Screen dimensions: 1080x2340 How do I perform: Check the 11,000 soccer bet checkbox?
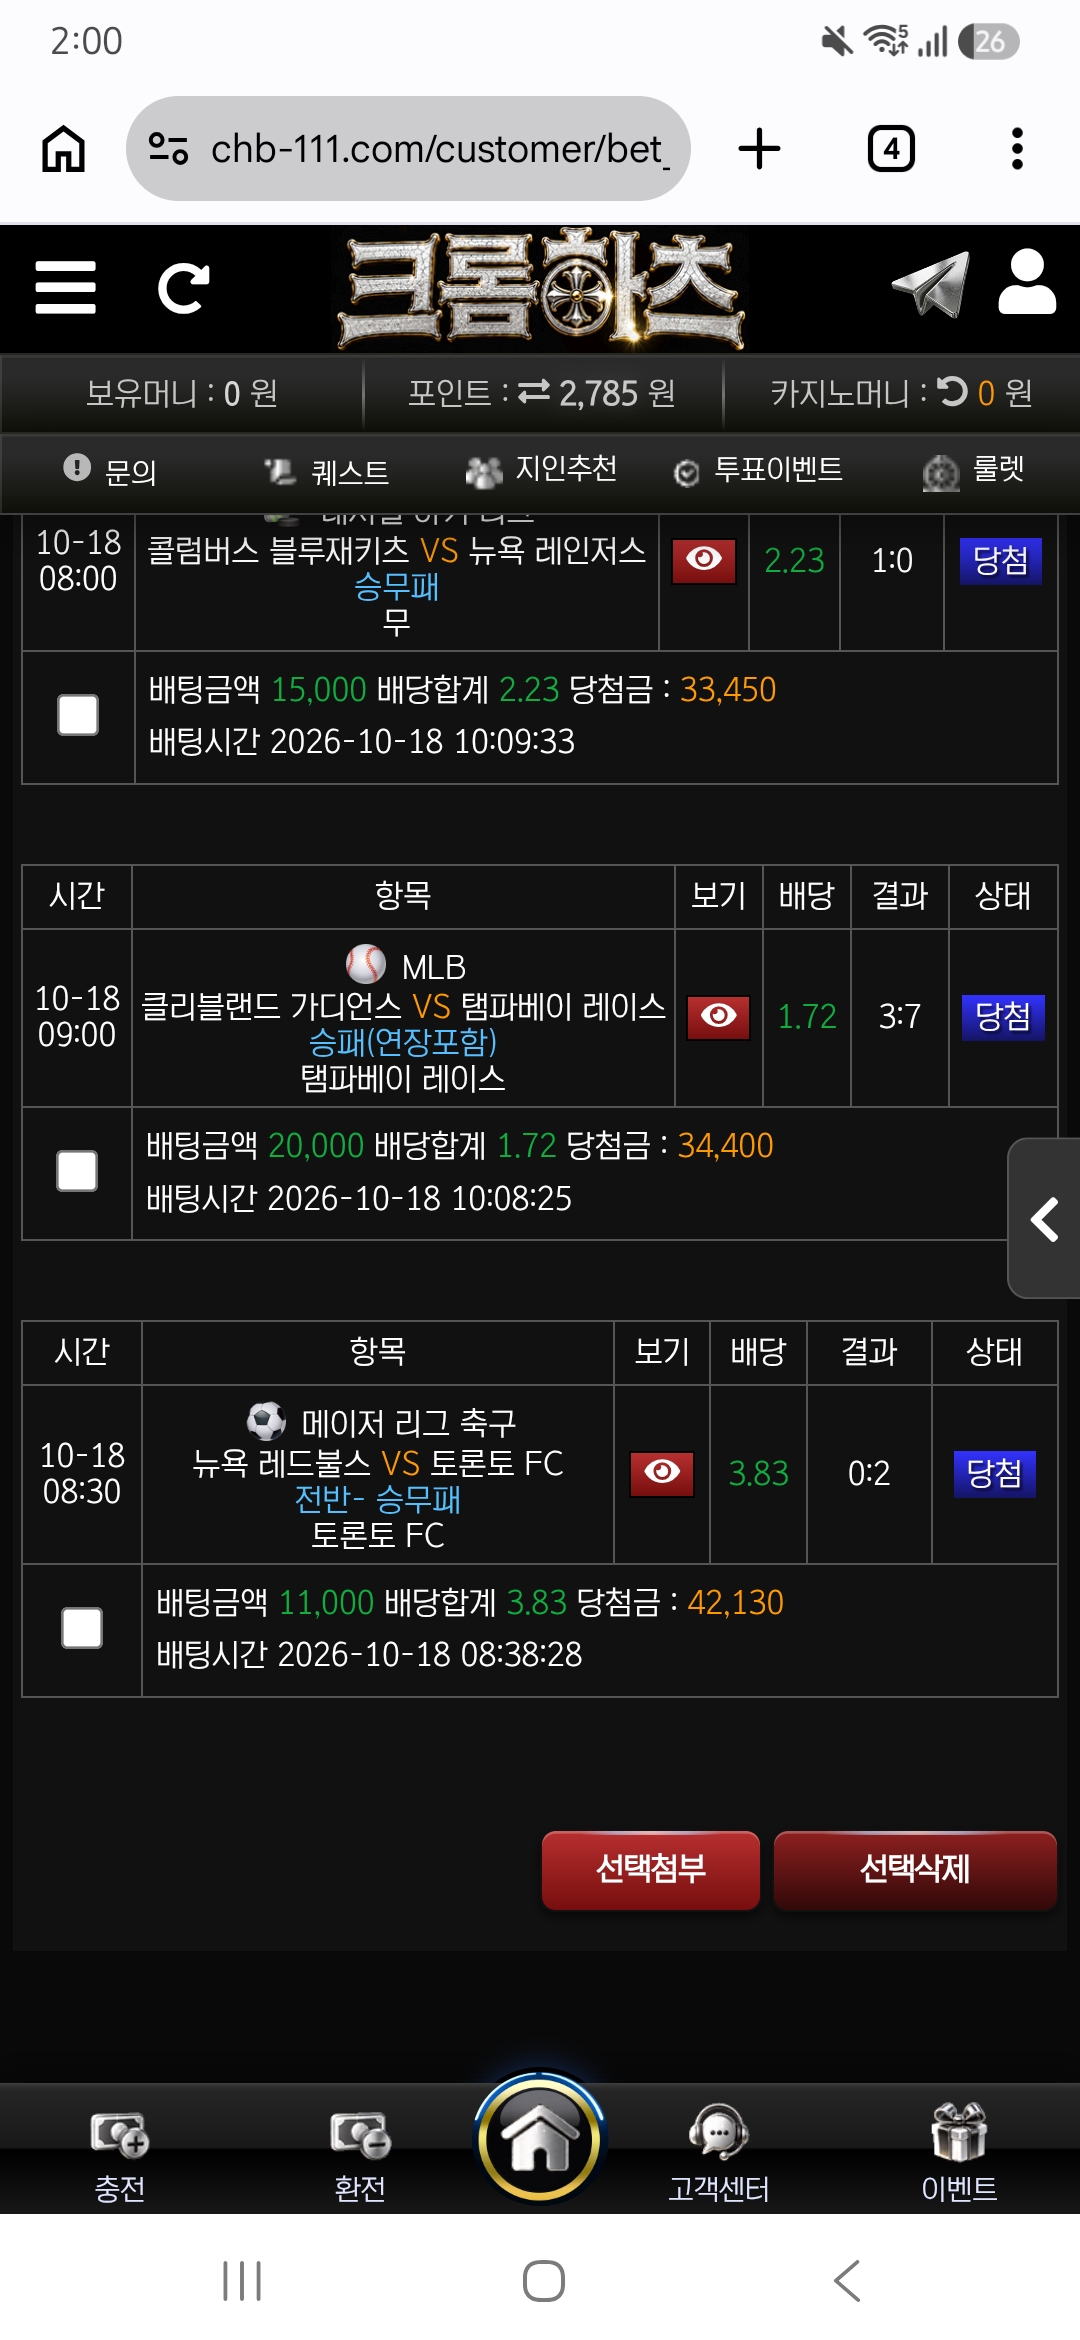[x=82, y=1628]
